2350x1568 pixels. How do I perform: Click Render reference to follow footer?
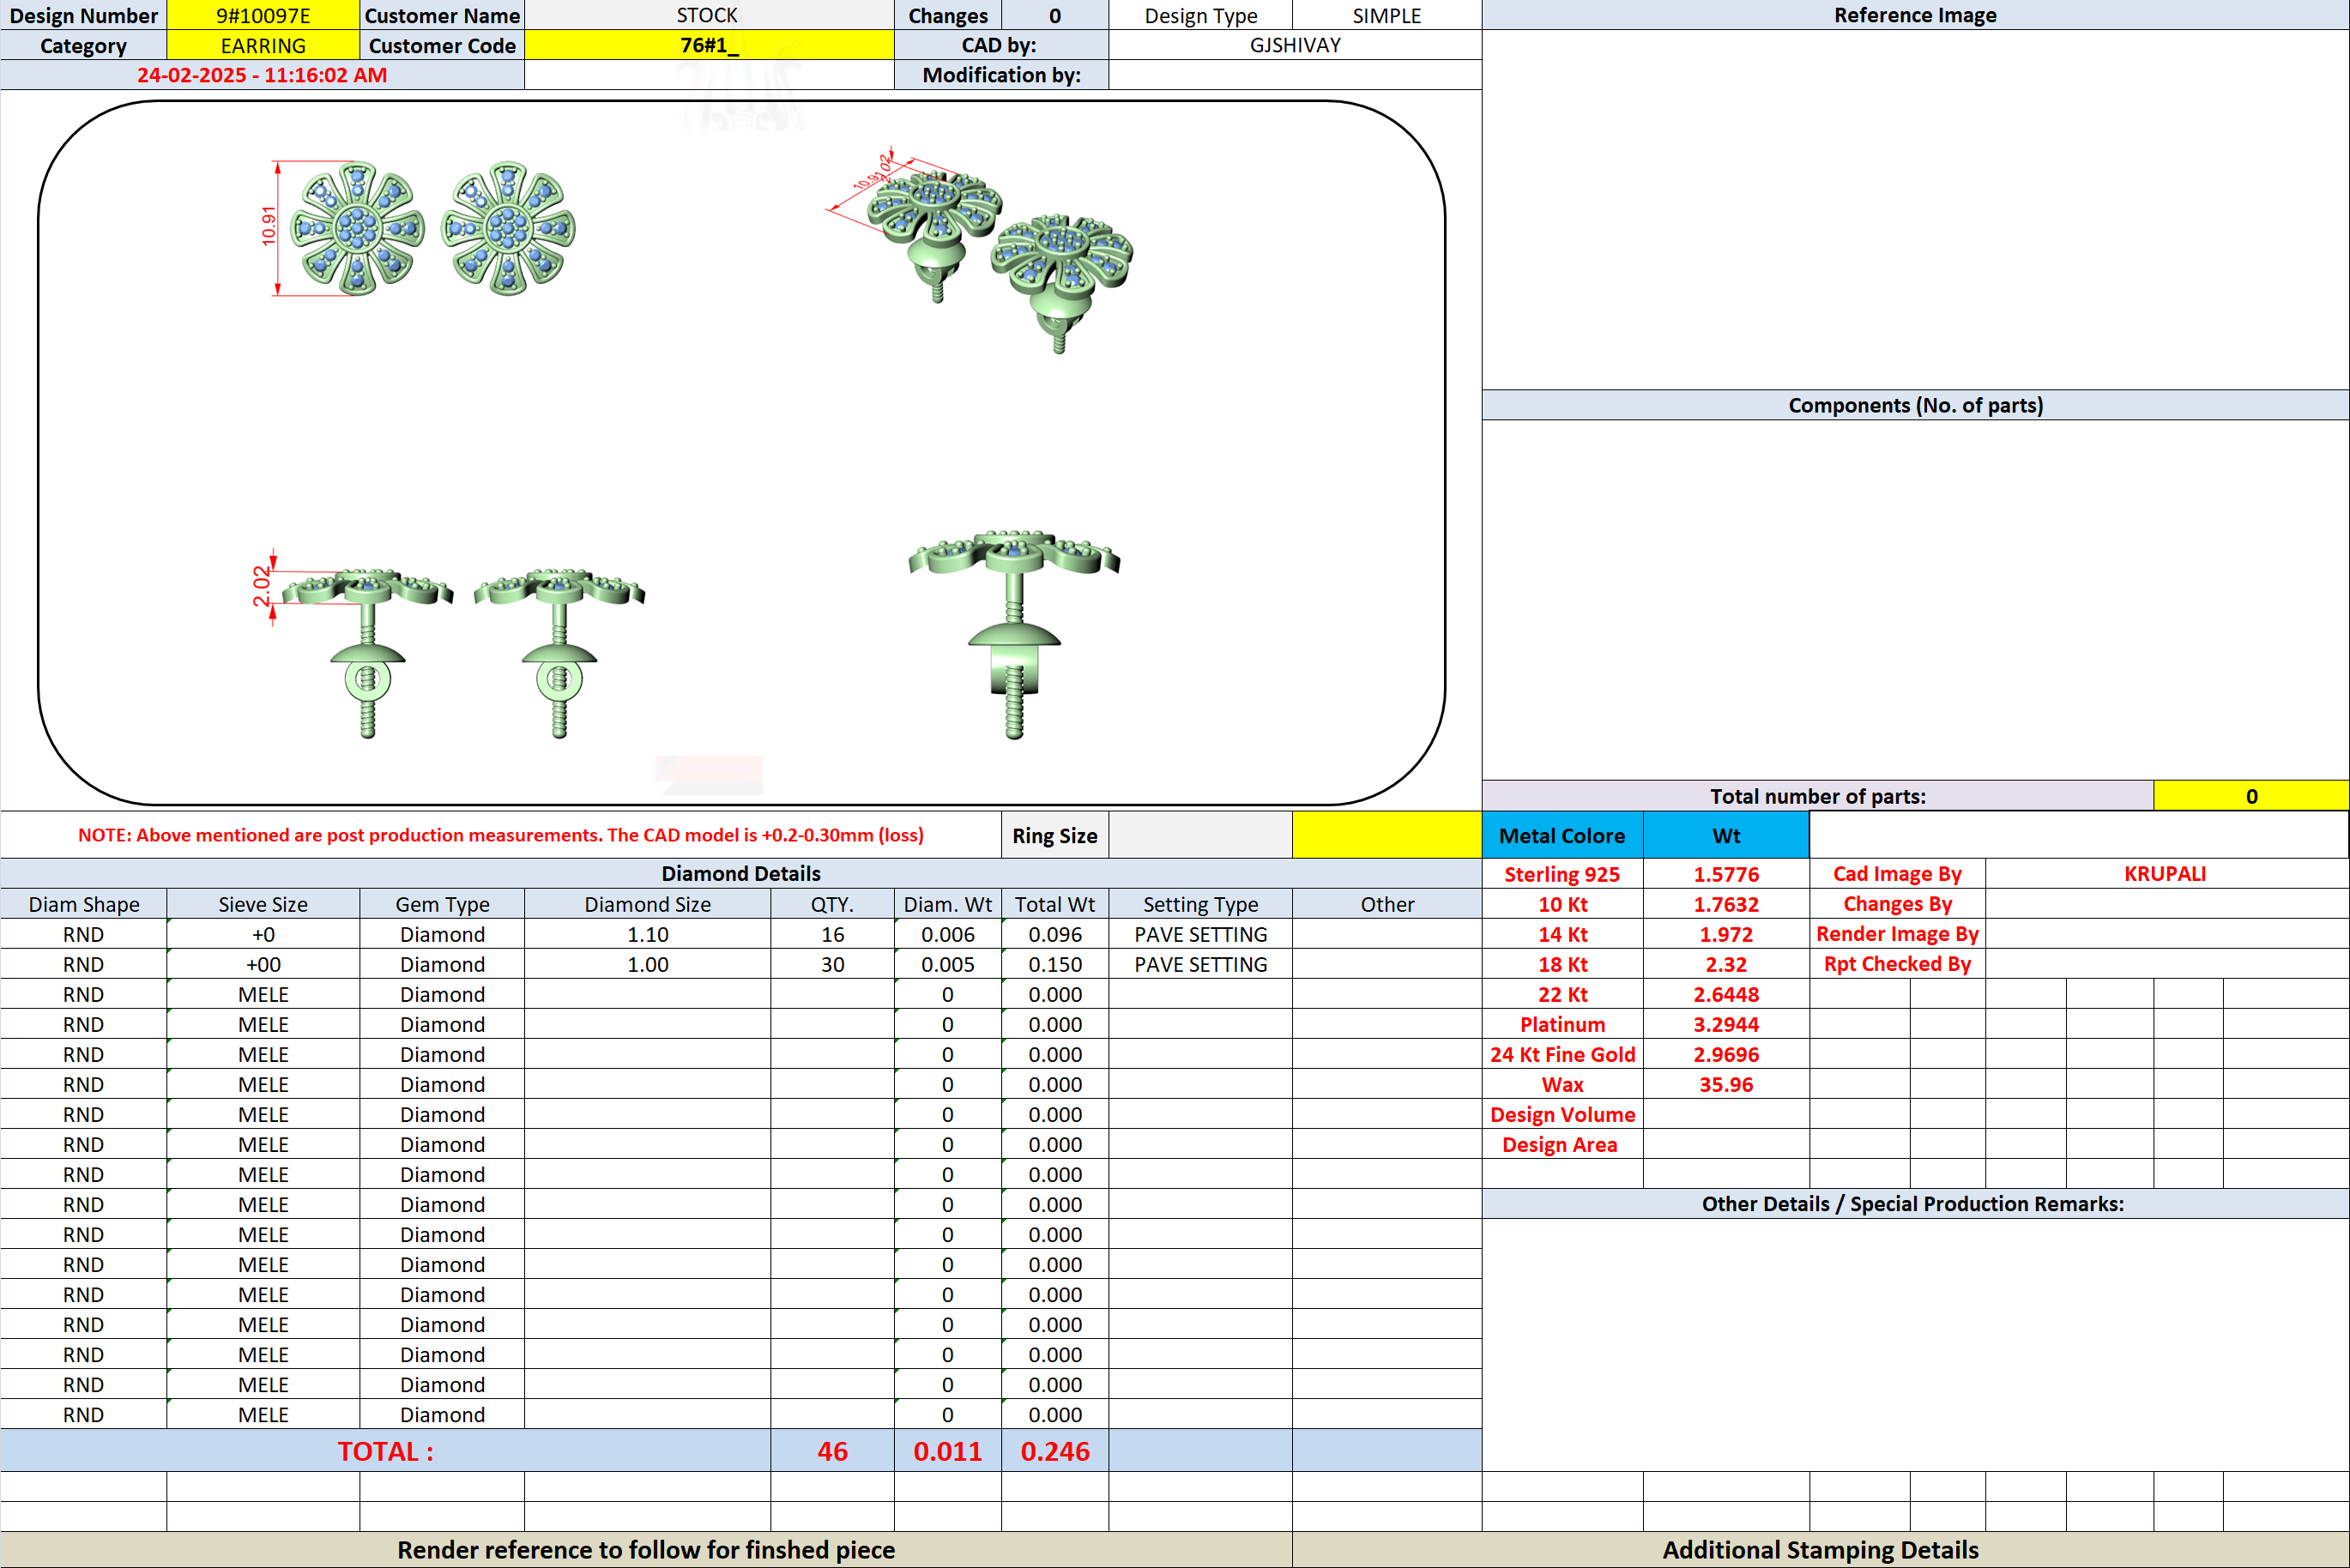coord(646,1549)
